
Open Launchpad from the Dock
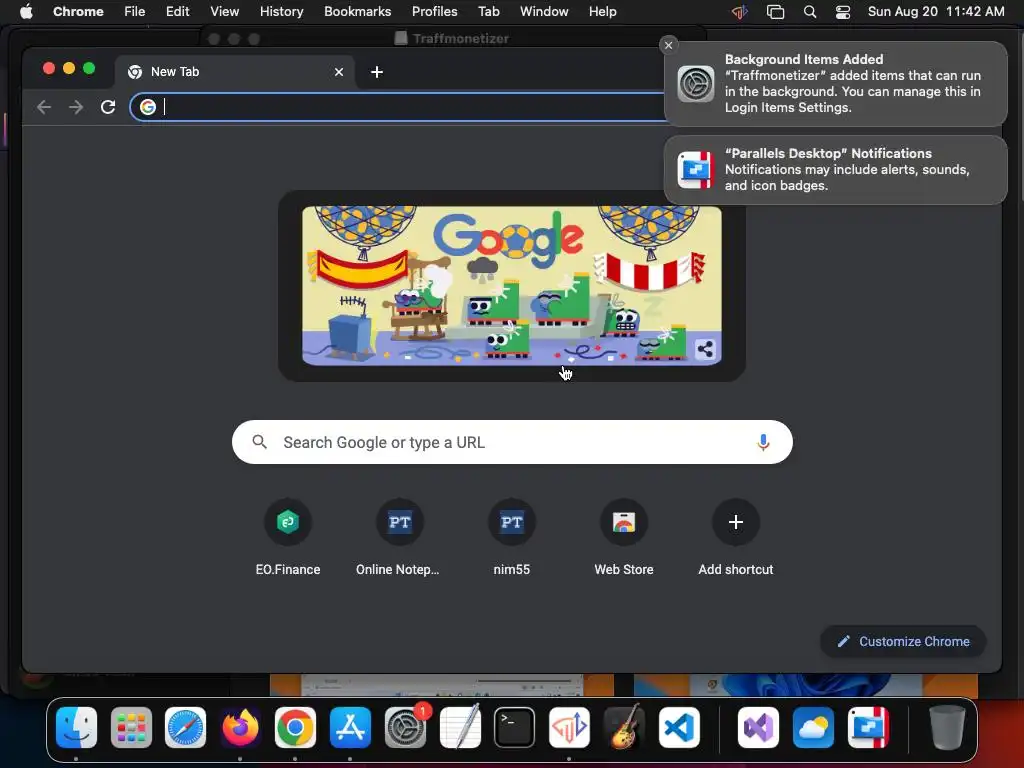coord(131,727)
